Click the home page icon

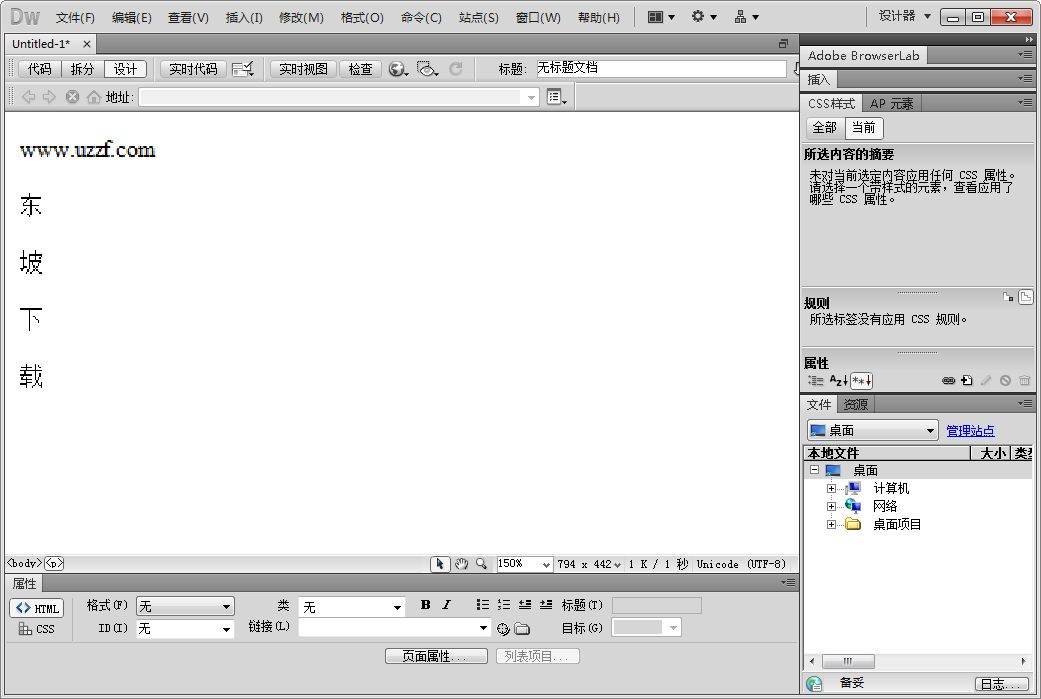pos(94,97)
